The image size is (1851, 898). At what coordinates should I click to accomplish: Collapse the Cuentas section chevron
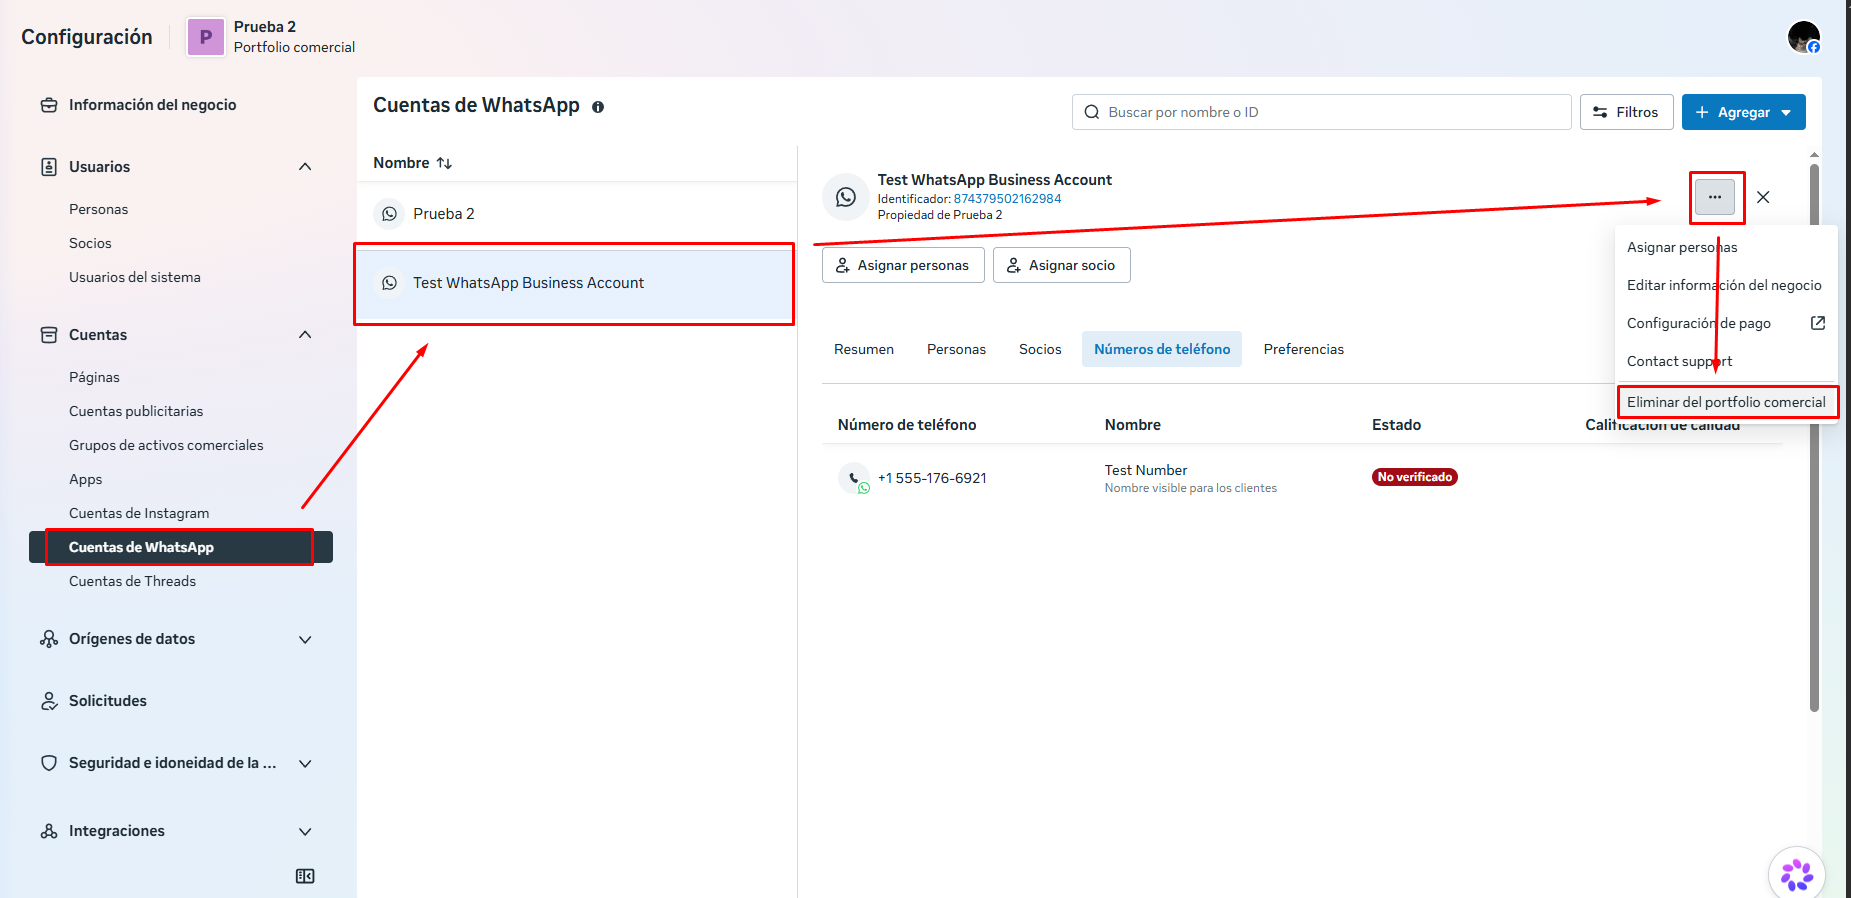point(305,335)
